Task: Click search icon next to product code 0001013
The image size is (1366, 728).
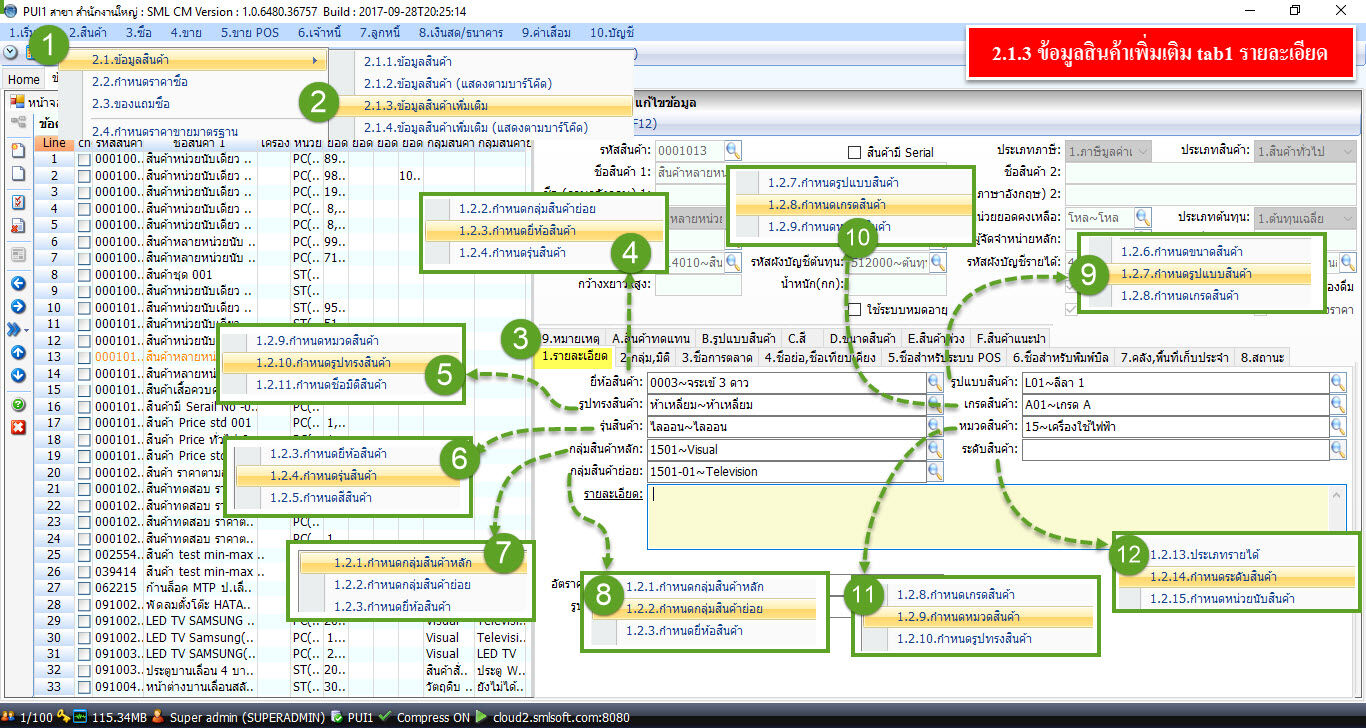Action: tap(733, 151)
